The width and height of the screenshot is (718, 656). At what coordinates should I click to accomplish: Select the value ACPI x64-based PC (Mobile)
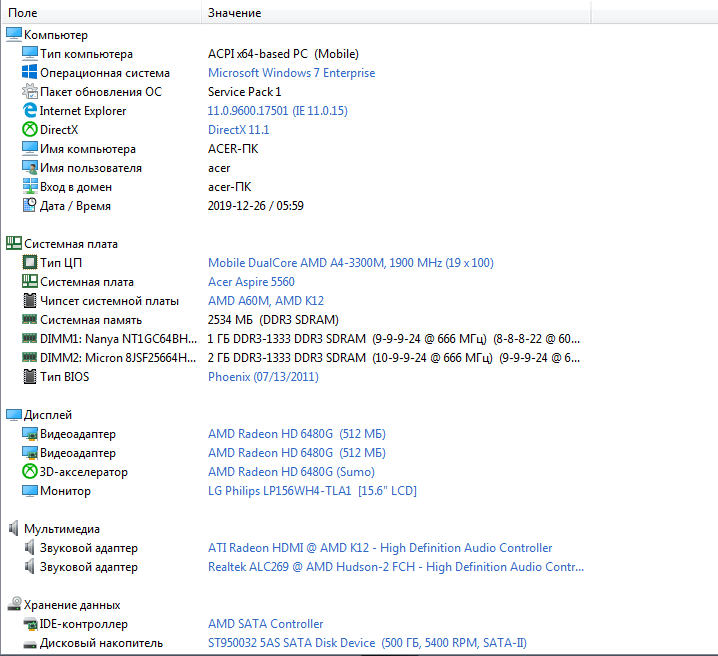coord(283,54)
